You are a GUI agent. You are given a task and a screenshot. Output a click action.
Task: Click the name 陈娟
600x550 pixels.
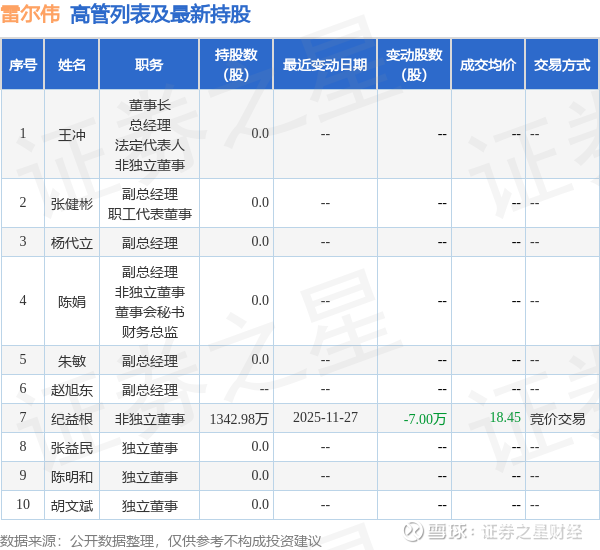(x=72, y=302)
